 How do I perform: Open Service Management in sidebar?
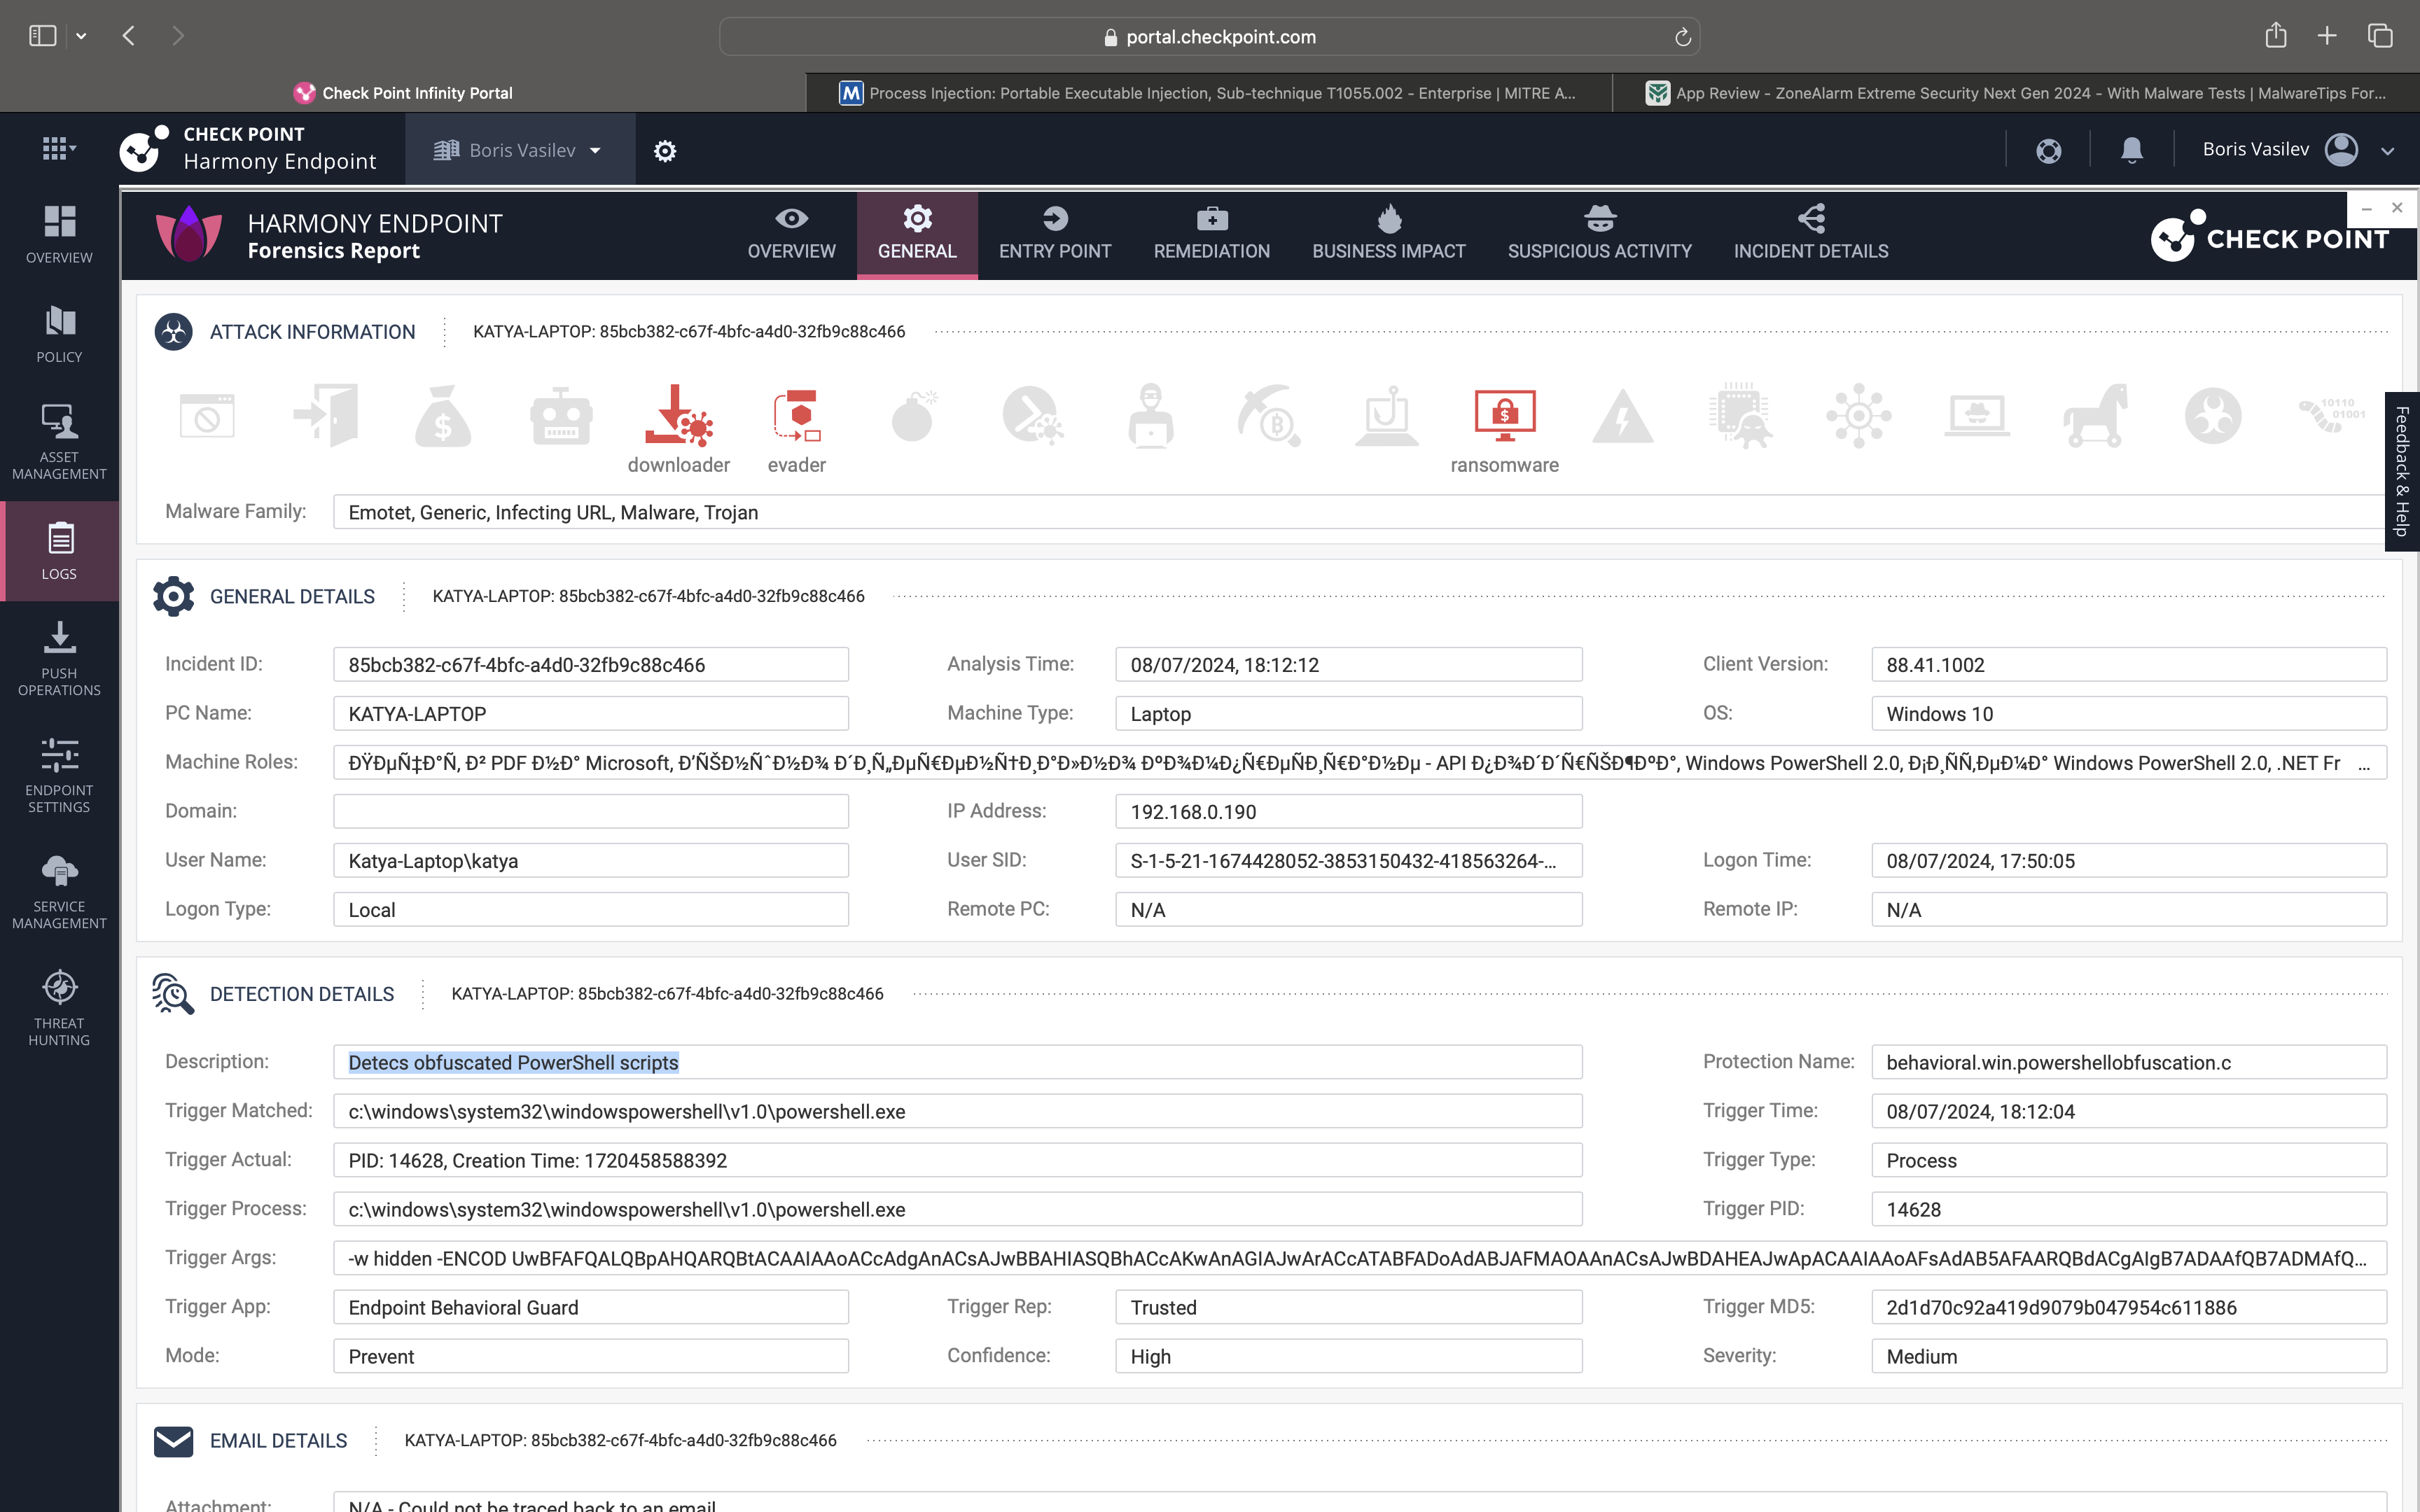pyautogui.click(x=59, y=892)
